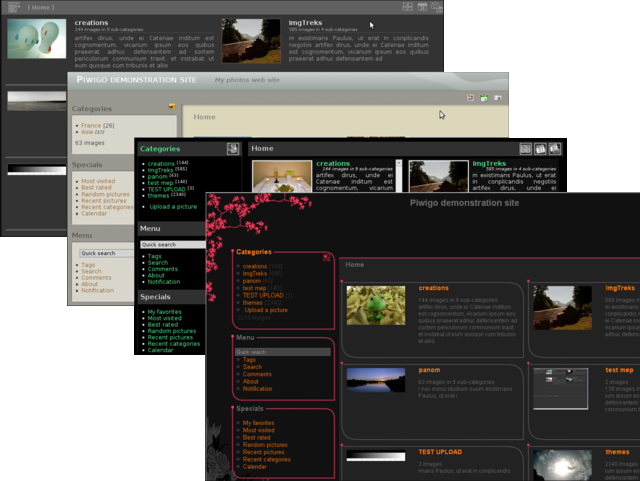Screen dimensions: 640x481
Task: Click the middle green toolbar icon in the beige Home bar
Action: pyautogui.click(x=484, y=98)
